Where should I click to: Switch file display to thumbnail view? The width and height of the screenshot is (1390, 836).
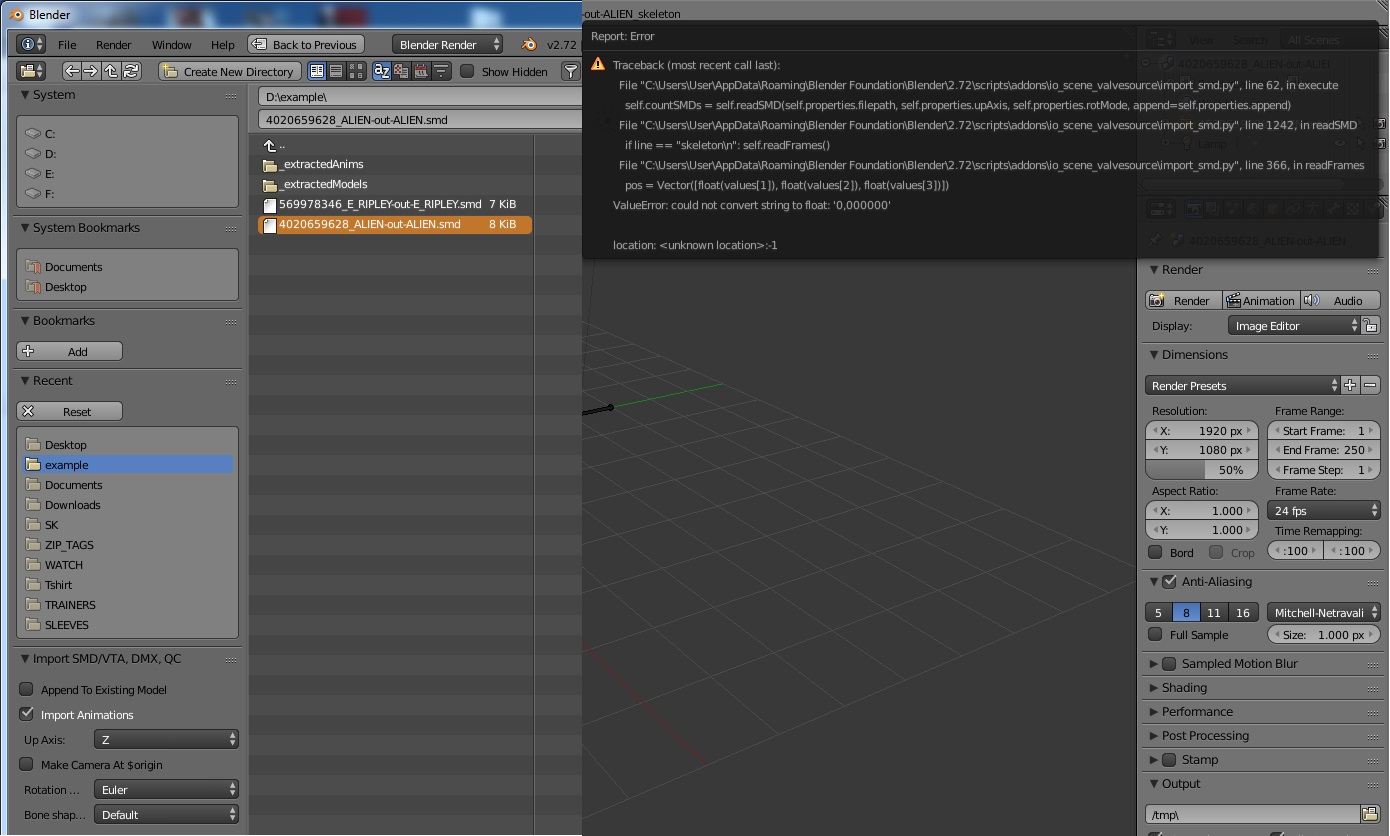pos(356,71)
